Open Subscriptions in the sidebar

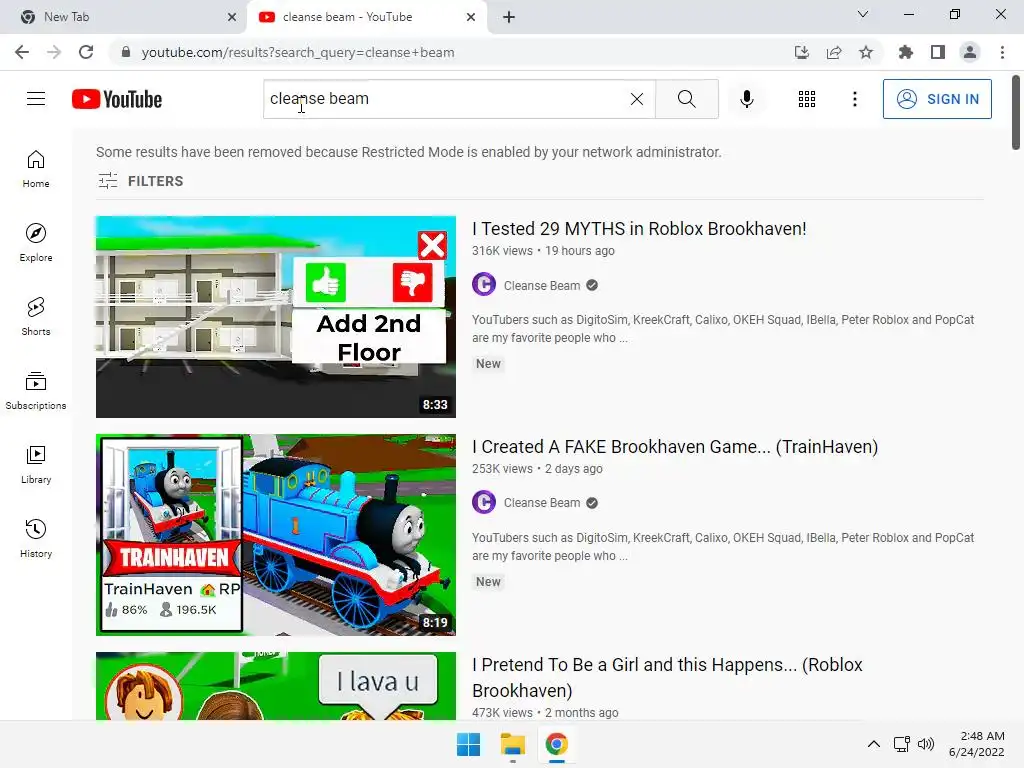point(36,391)
